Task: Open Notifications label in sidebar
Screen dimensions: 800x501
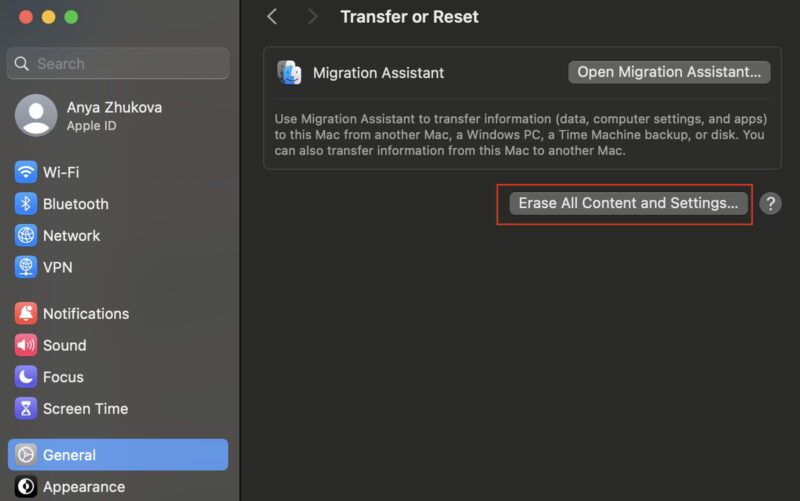Action: pos(86,314)
